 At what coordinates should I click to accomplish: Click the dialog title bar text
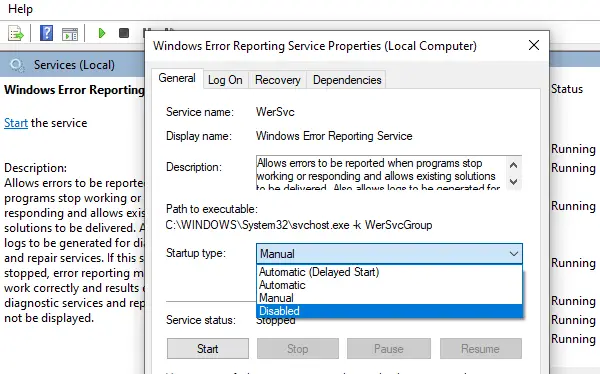click(x=315, y=46)
